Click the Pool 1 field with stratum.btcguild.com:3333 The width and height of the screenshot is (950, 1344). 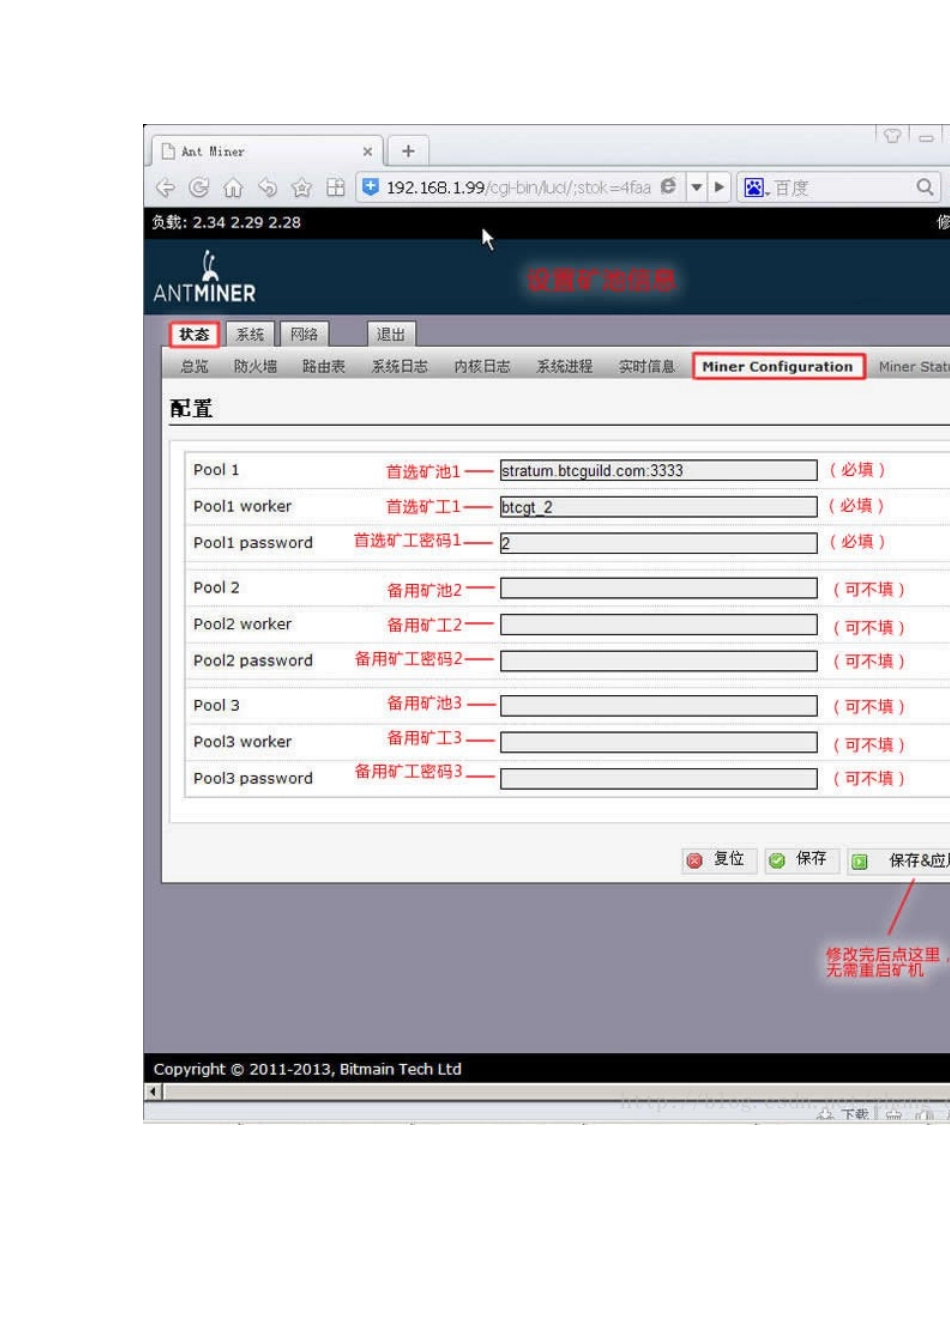659,471
